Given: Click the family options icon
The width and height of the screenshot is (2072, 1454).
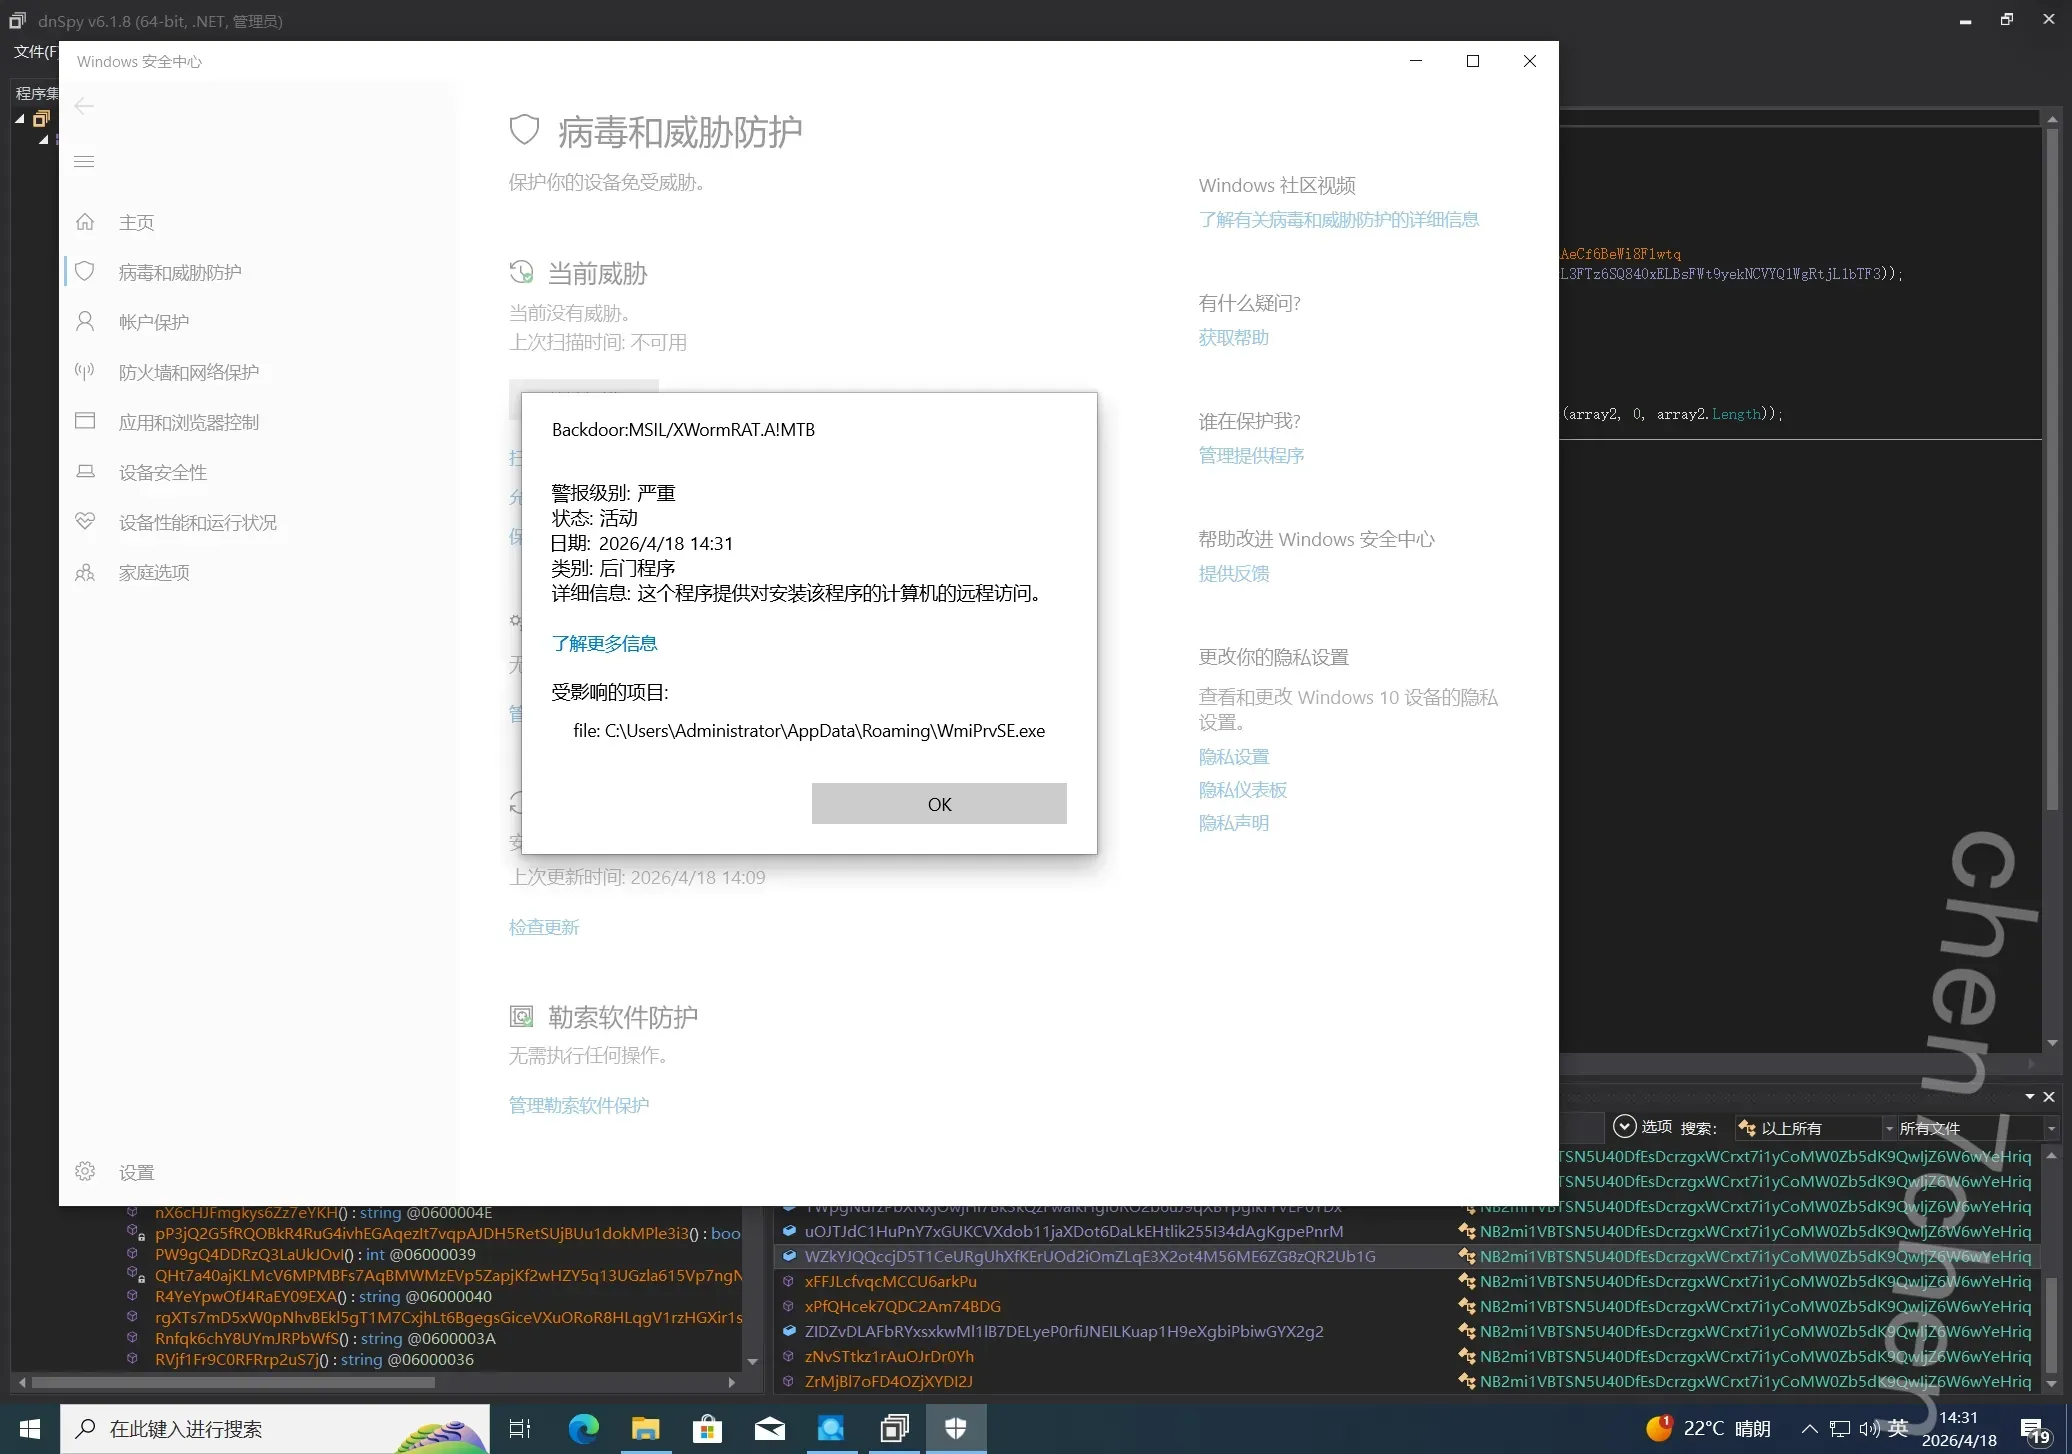Looking at the screenshot, I should [x=85, y=572].
